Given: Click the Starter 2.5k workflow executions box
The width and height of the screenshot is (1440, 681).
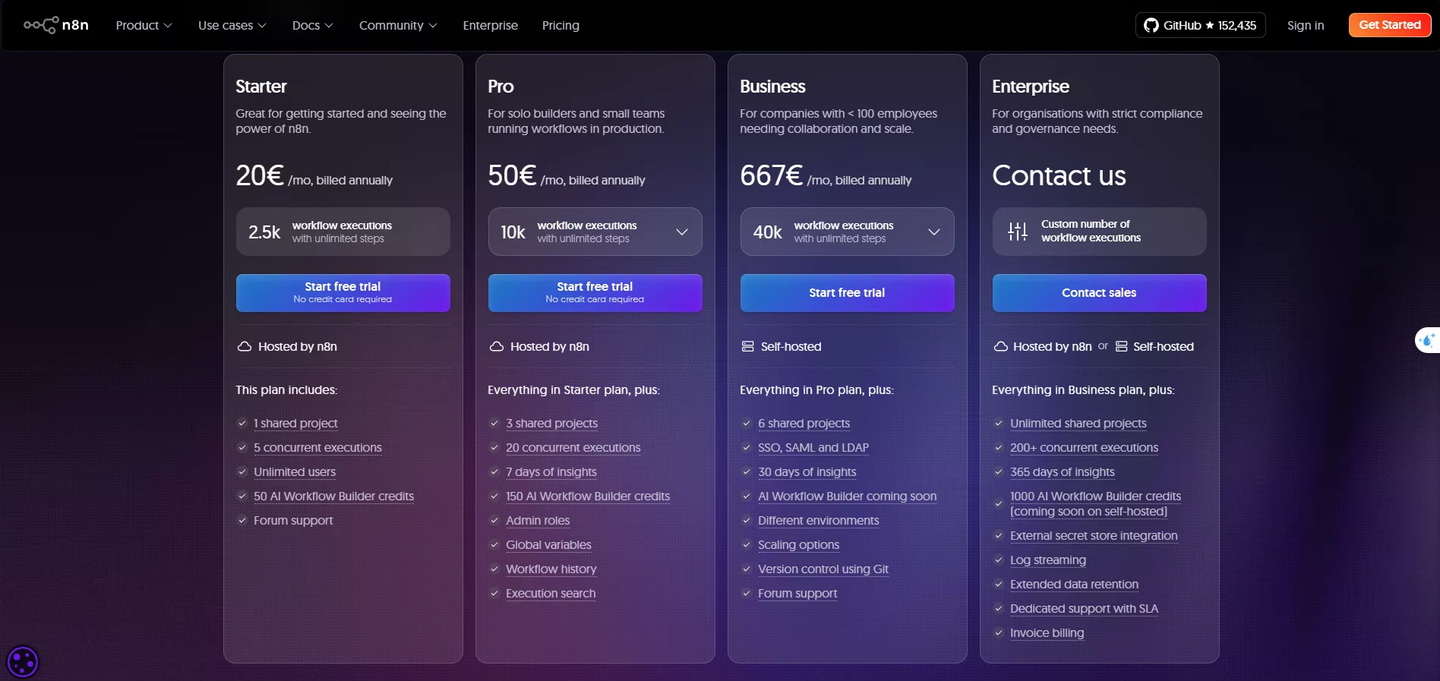Looking at the screenshot, I should pyautogui.click(x=343, y=232).
